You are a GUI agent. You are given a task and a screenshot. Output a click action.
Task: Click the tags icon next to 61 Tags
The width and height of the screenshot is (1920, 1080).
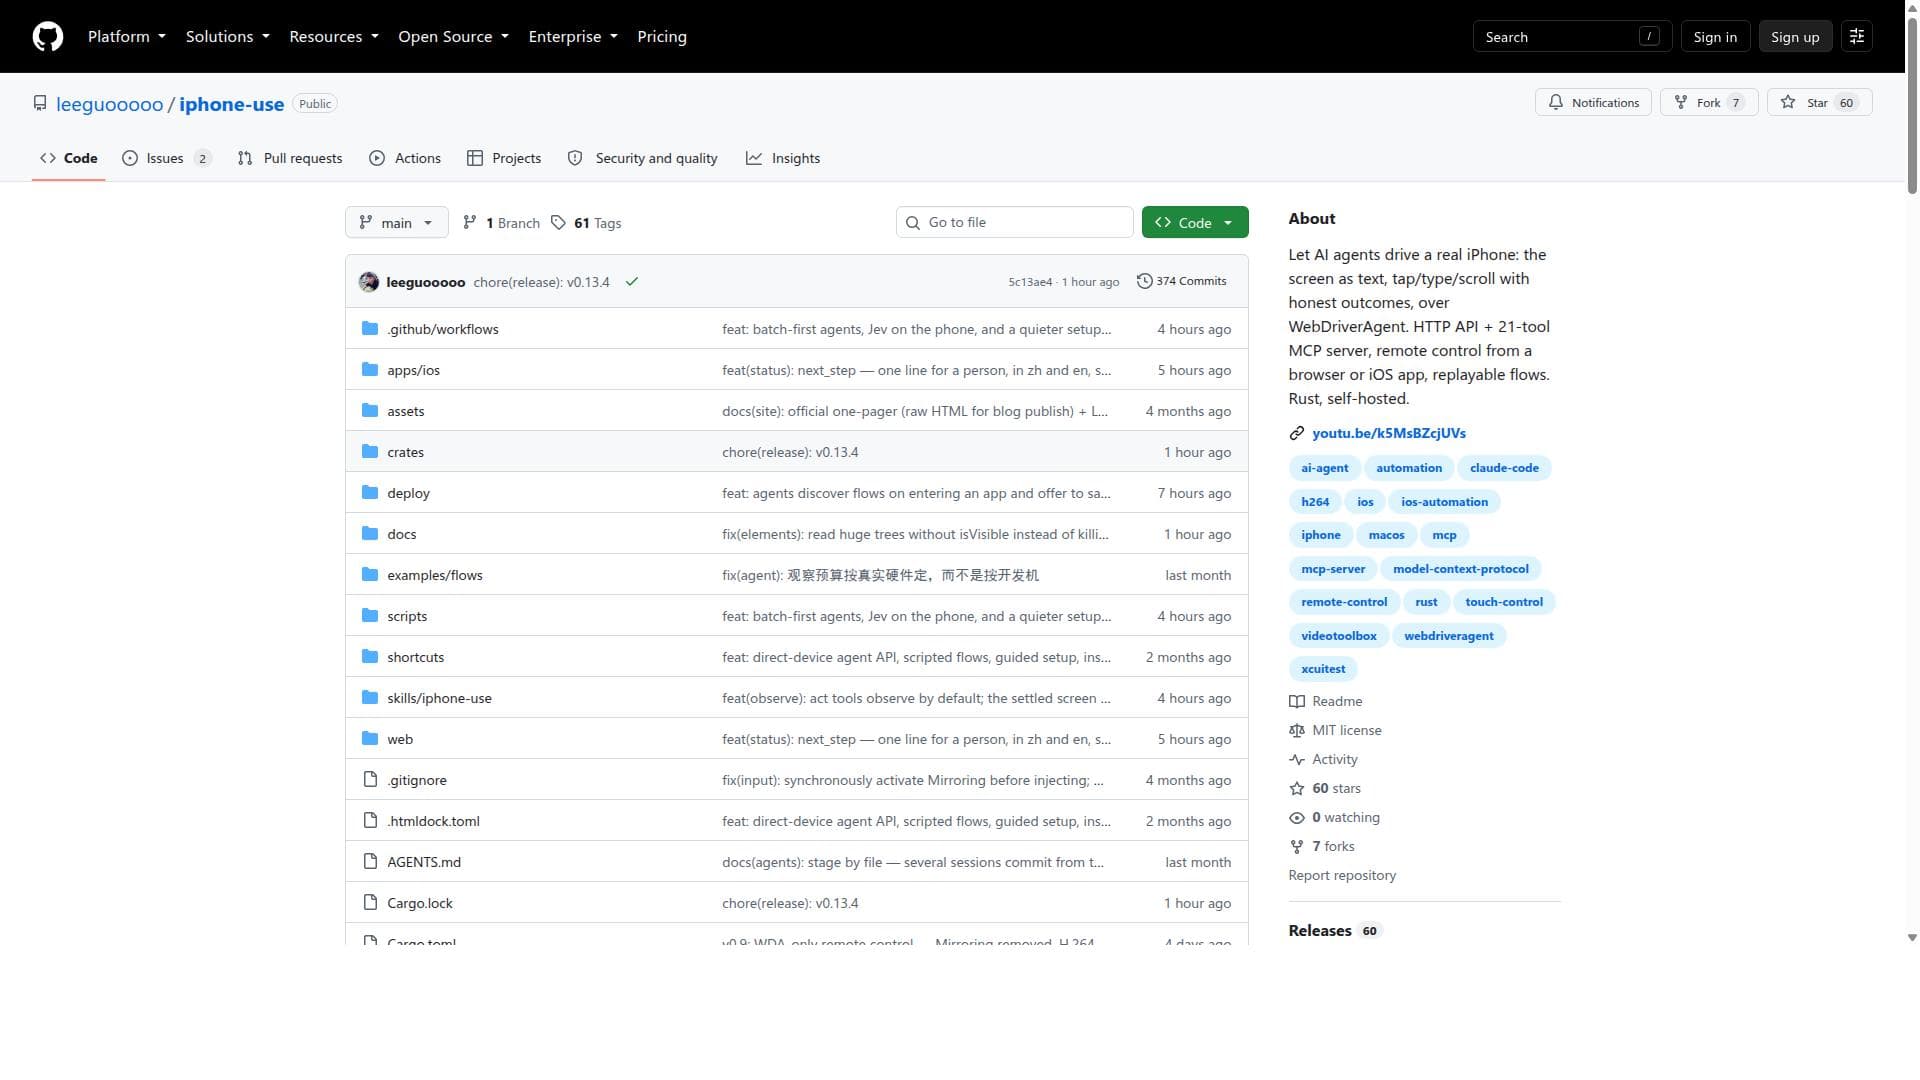coord(559,223)
